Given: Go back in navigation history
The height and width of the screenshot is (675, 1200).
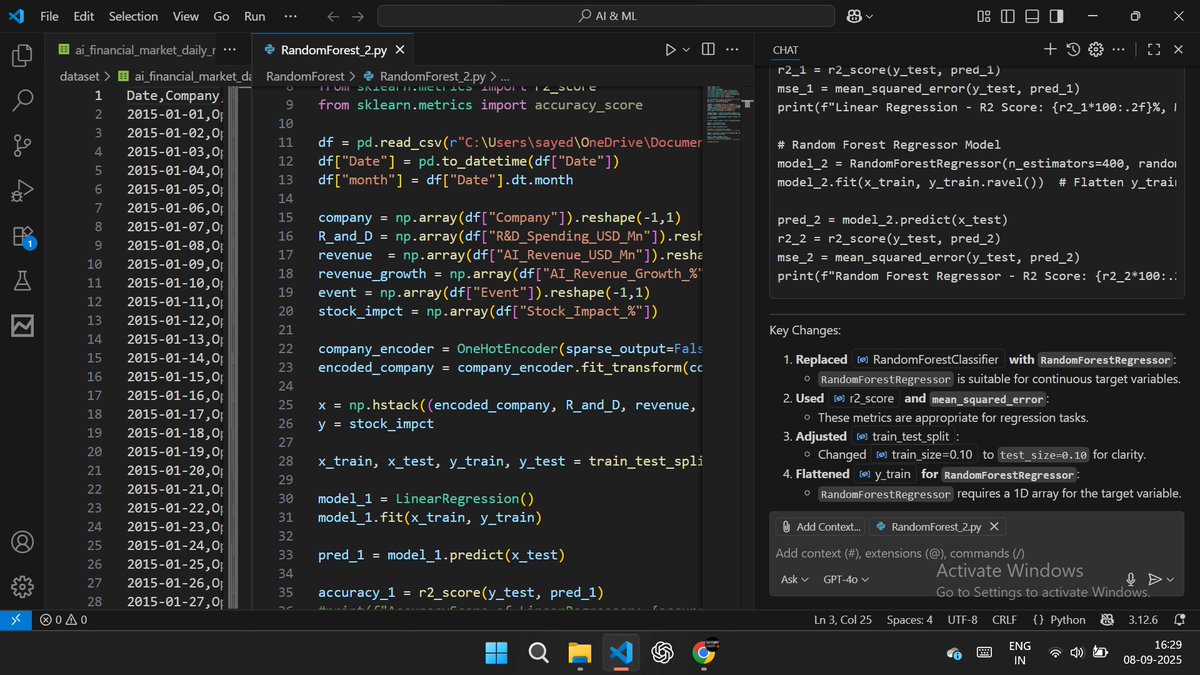Looking at the screenshot, I should tap(333, 16).
